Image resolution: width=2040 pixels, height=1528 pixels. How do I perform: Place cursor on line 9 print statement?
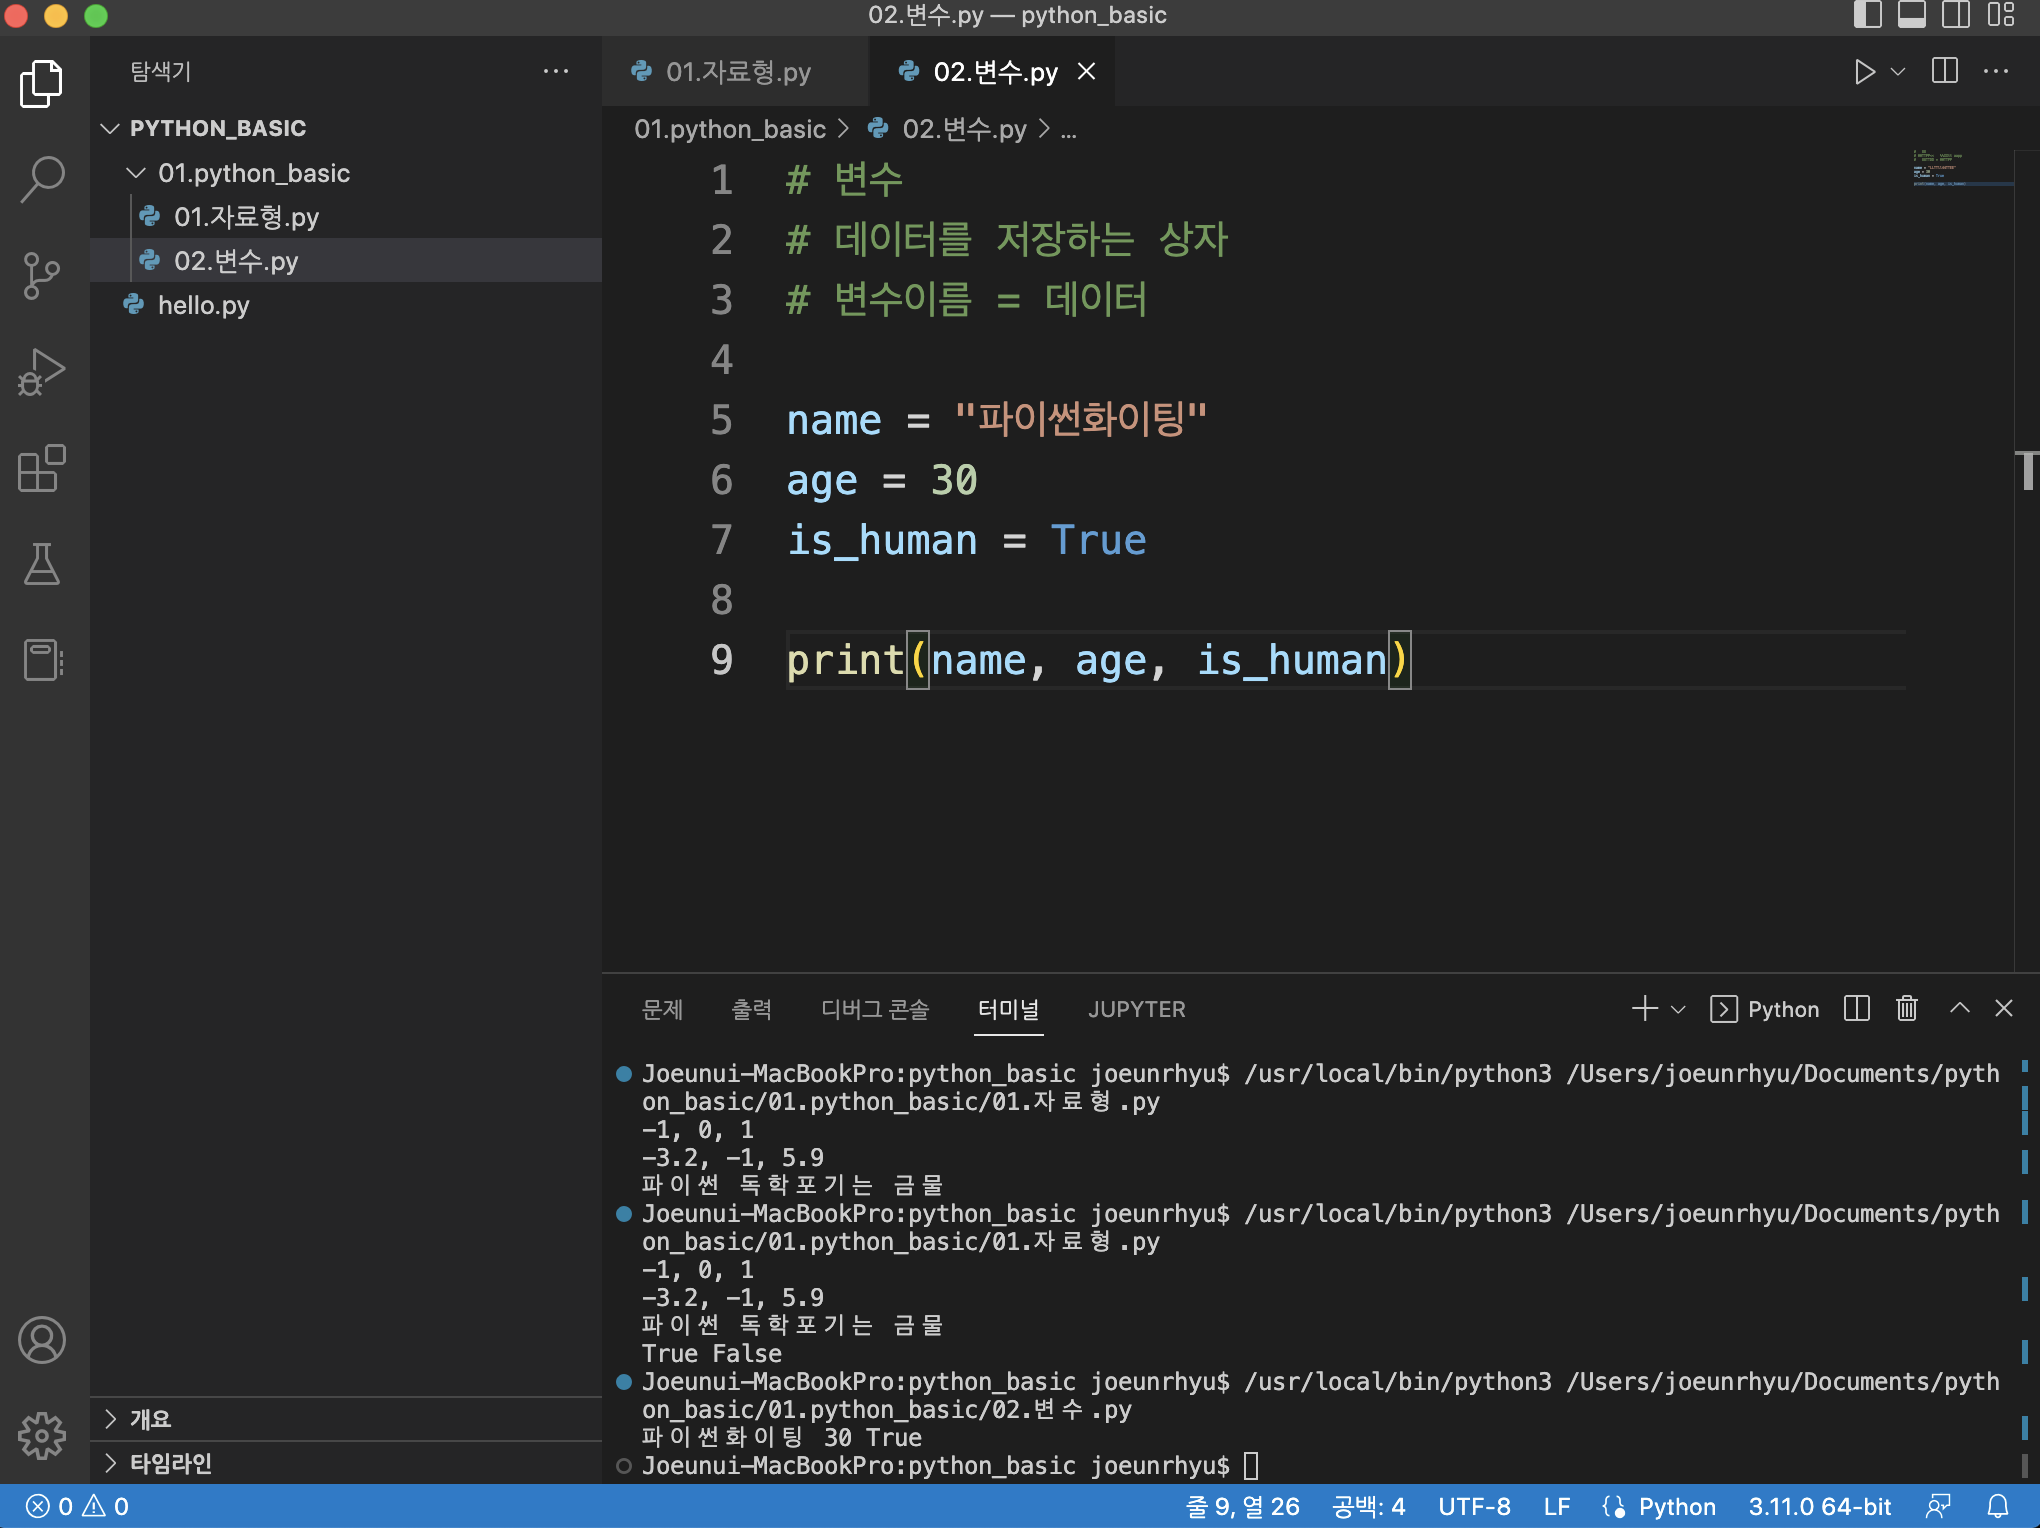click(x=1097, y=660)
